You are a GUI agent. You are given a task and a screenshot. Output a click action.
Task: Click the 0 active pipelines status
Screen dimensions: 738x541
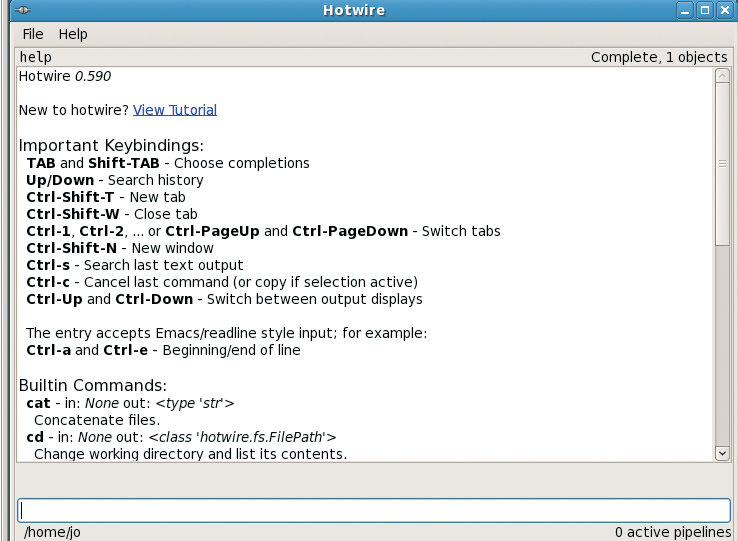click(673, 532)
